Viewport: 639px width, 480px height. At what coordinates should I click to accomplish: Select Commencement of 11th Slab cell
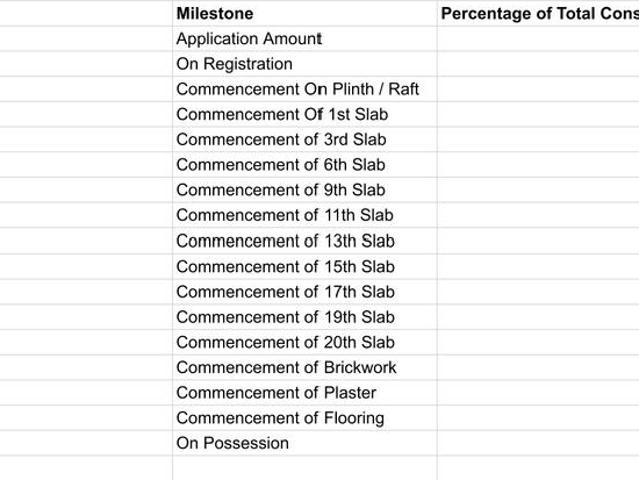pos(305,216)
